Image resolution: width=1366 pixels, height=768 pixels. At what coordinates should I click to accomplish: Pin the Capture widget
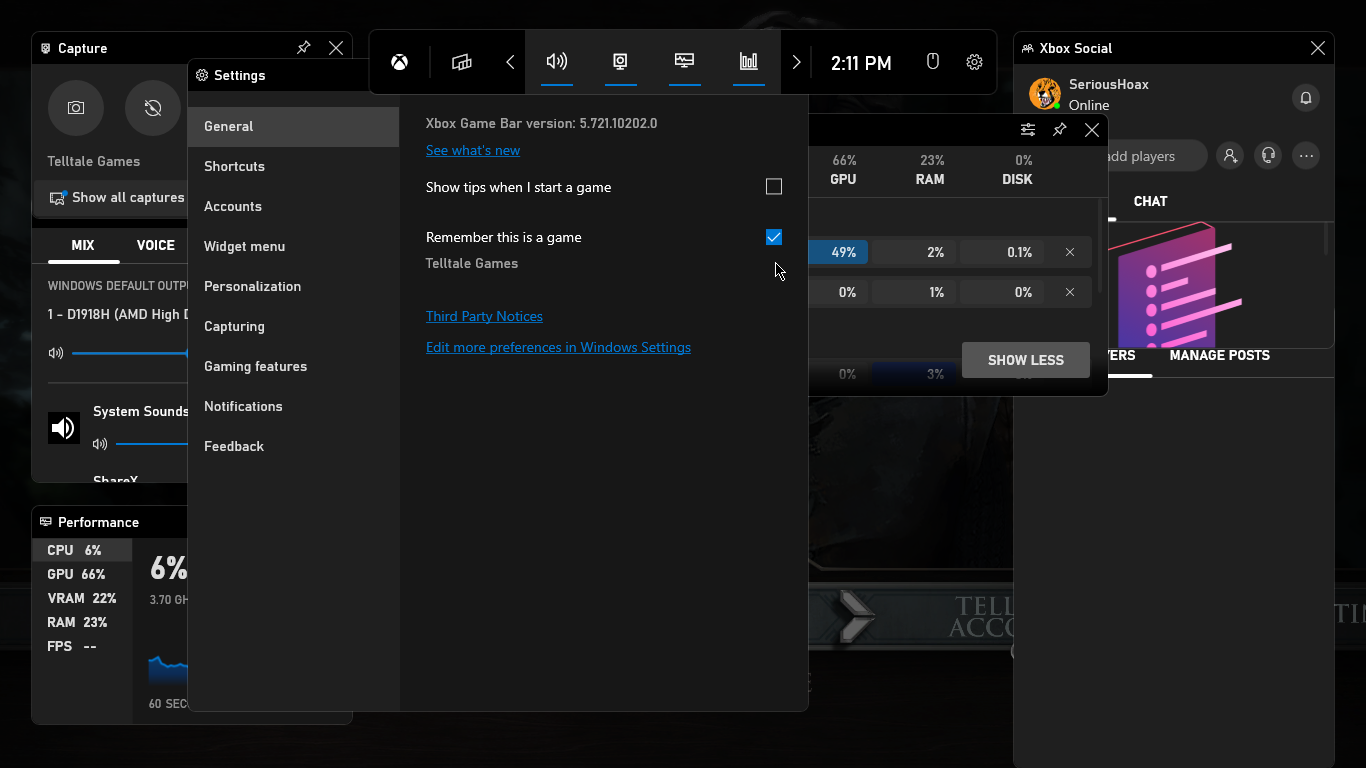[304, 48]
